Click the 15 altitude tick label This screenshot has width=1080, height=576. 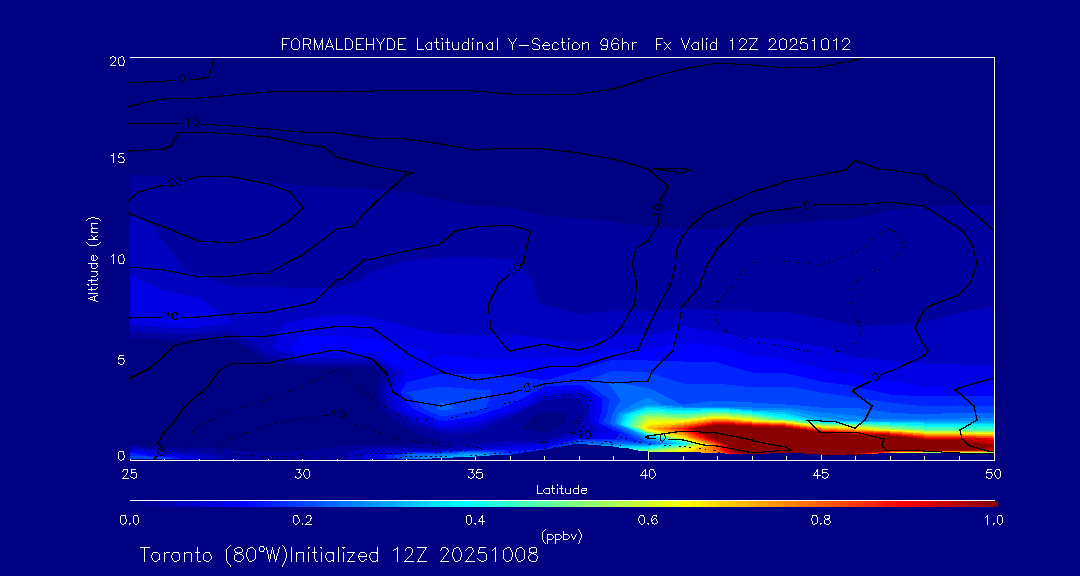click(x=115, y=159)
